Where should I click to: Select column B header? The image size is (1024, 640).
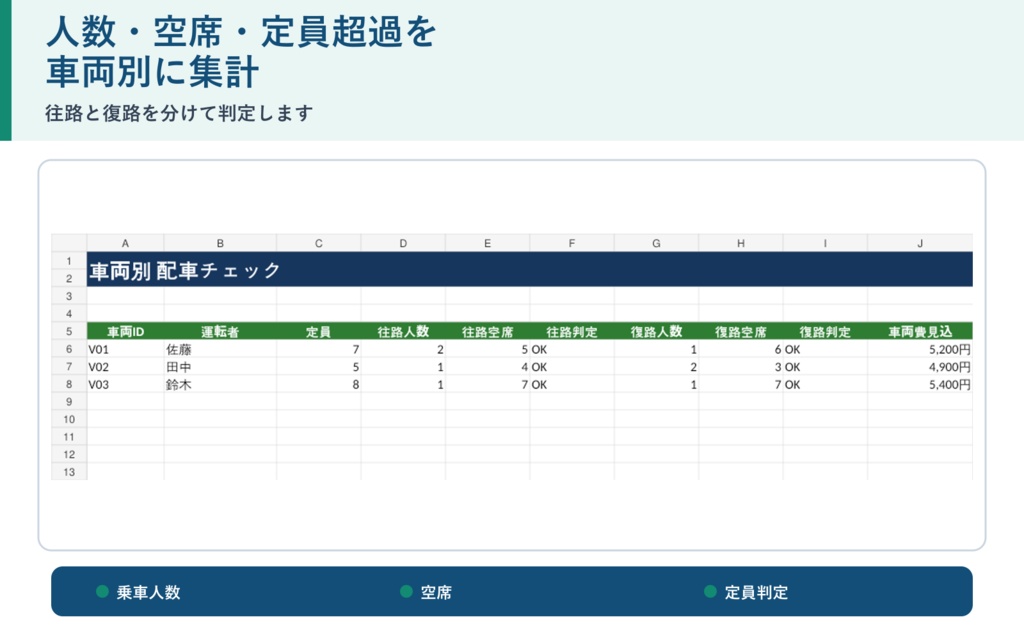point(220,243)
